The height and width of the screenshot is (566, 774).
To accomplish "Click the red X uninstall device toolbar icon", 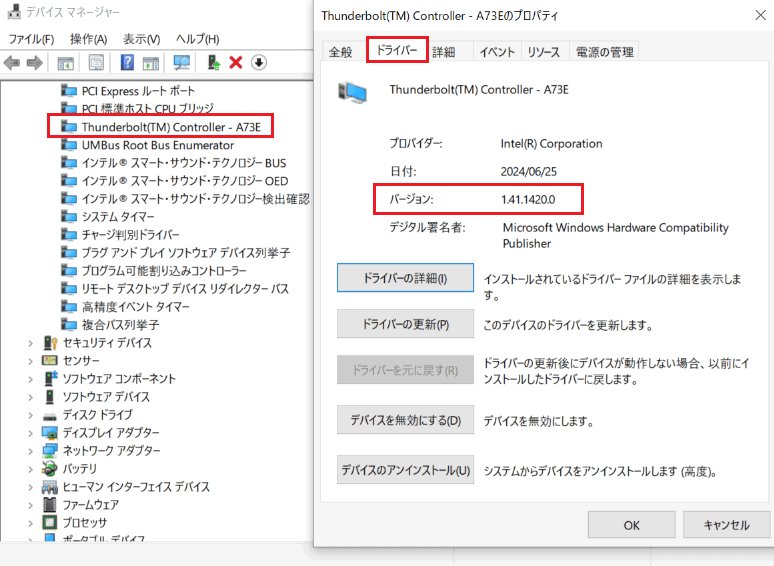I will [x=236, y=63].
